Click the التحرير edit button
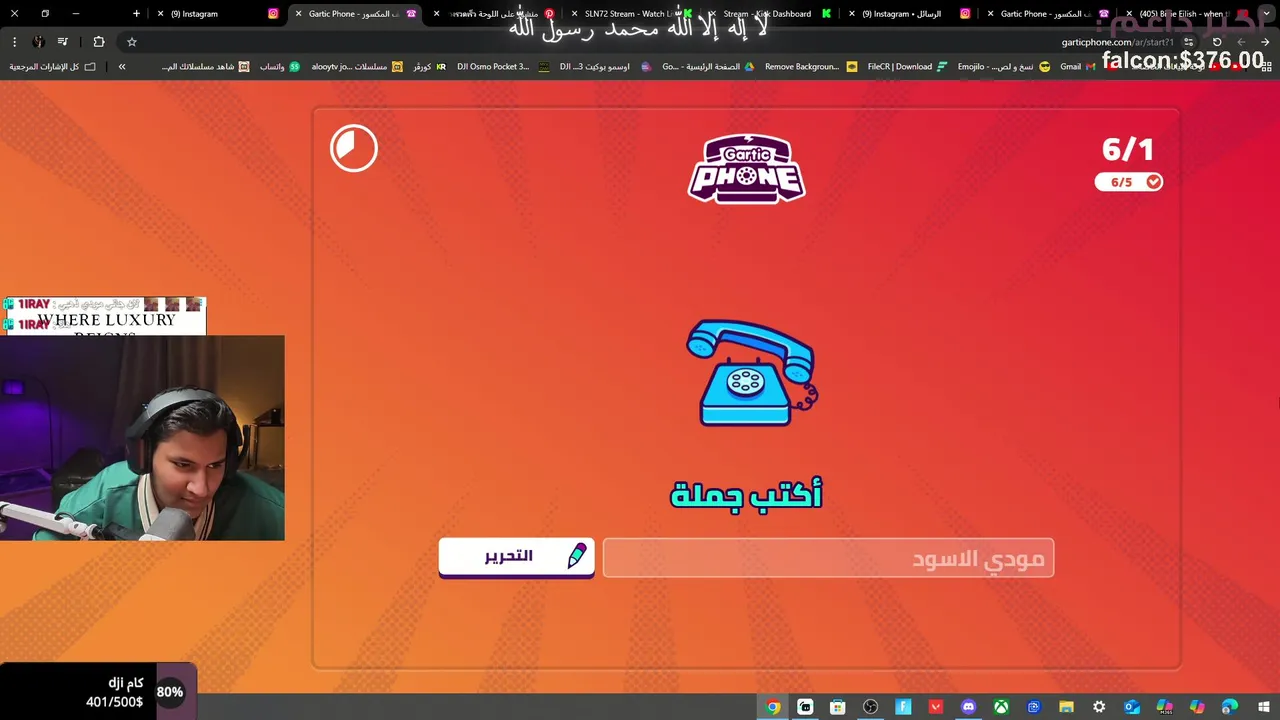 516,556
